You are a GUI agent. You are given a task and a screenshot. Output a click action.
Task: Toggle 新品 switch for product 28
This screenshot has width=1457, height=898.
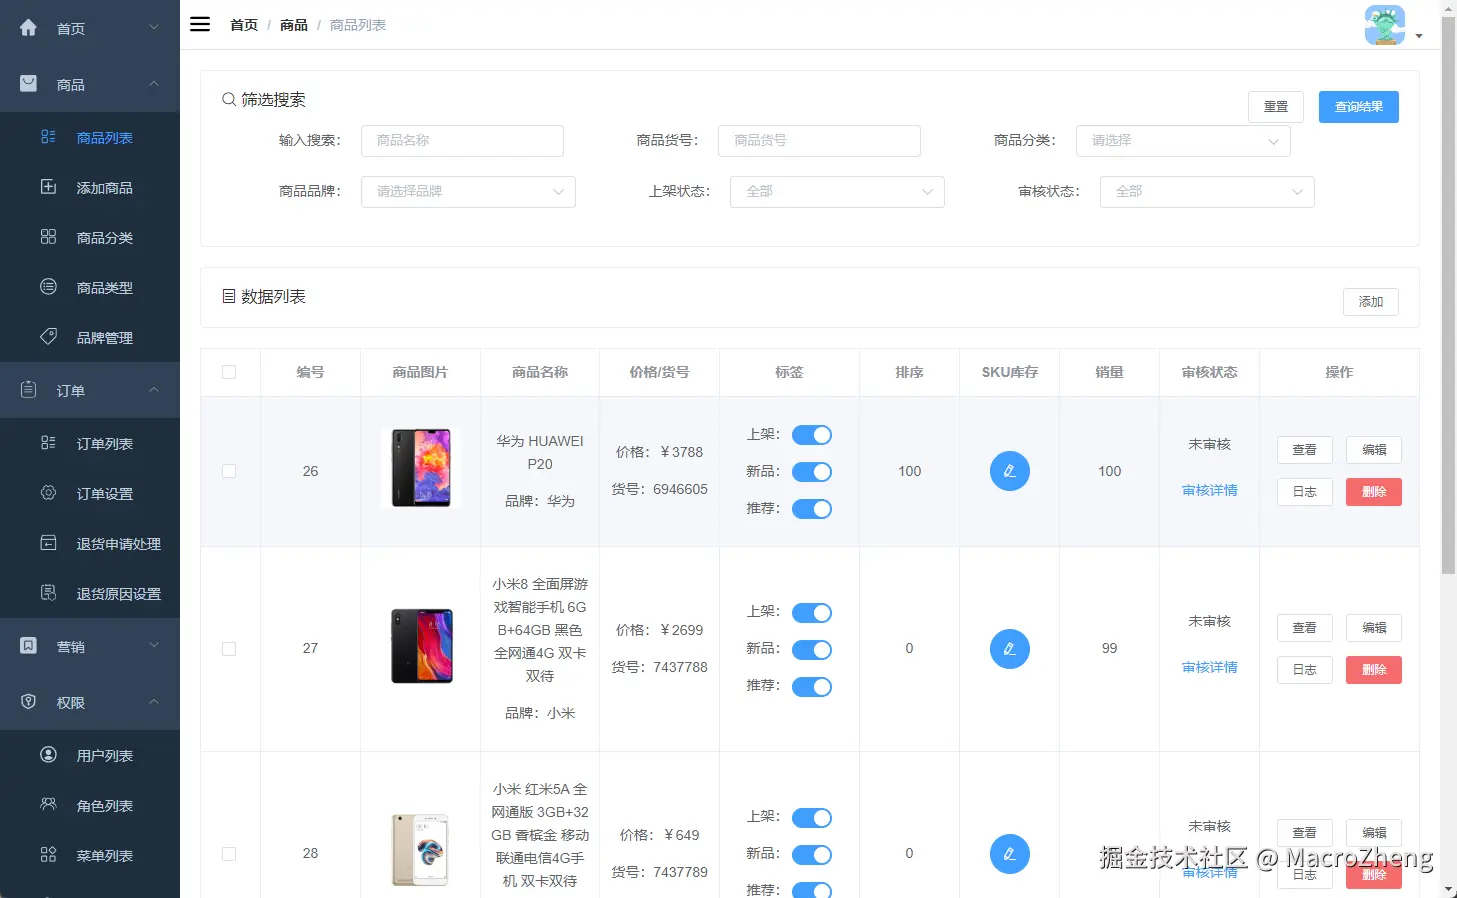pyautogui.click(x=812, y=855)
